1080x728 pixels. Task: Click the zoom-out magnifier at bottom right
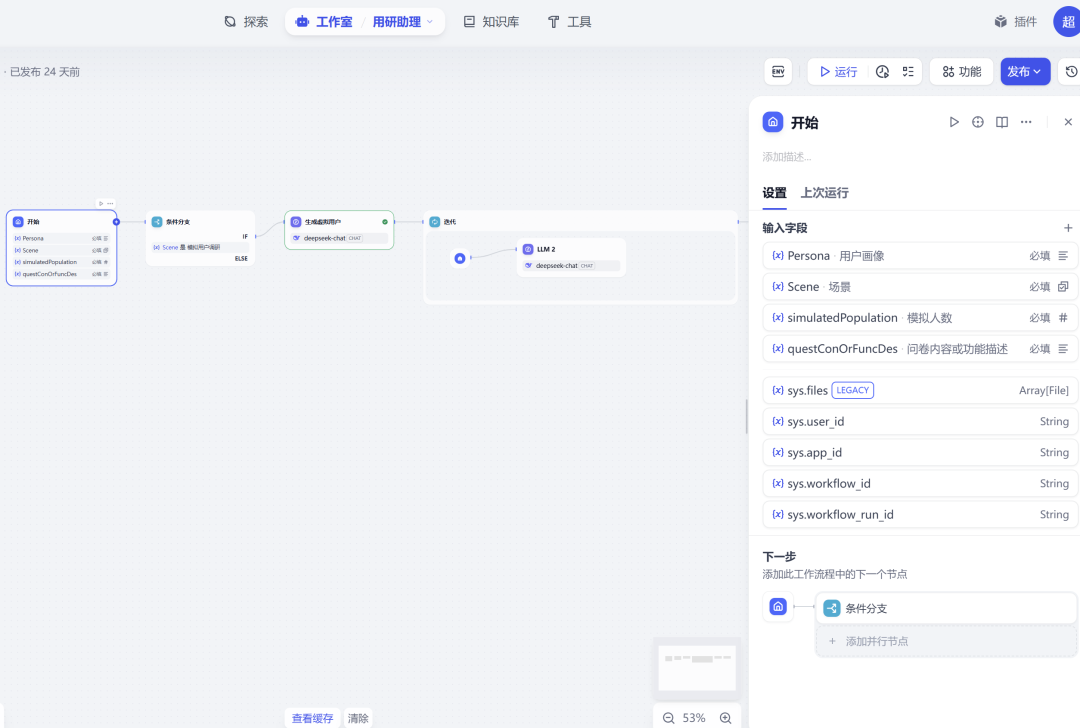[x=668, y=717]
